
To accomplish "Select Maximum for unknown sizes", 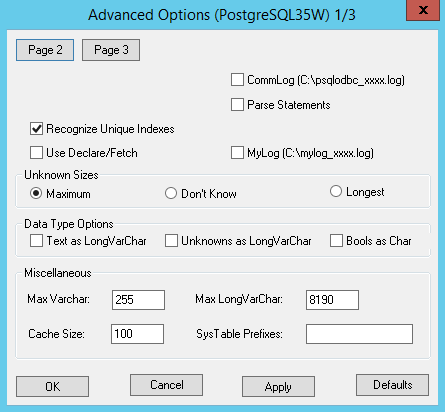I will point(36,193).
